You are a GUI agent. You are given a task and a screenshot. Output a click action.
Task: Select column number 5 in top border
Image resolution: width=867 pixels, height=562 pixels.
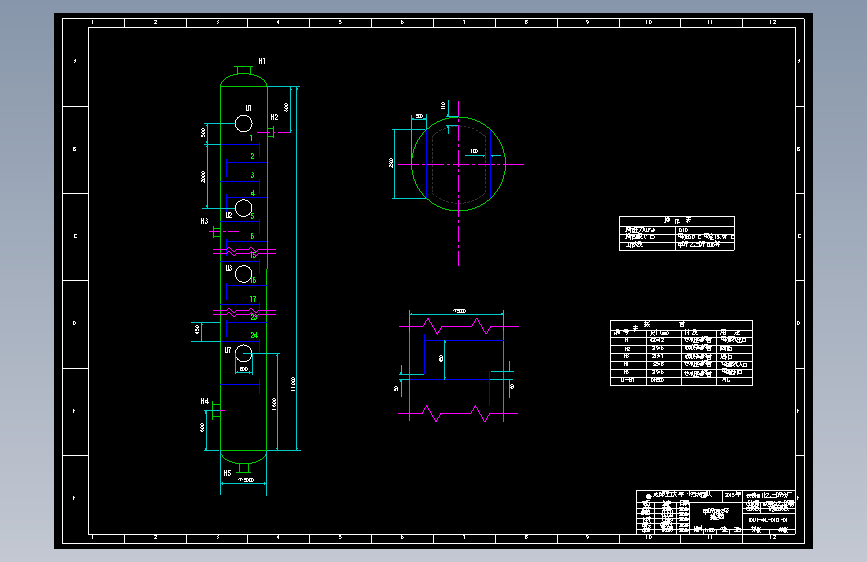pos(340,23)
